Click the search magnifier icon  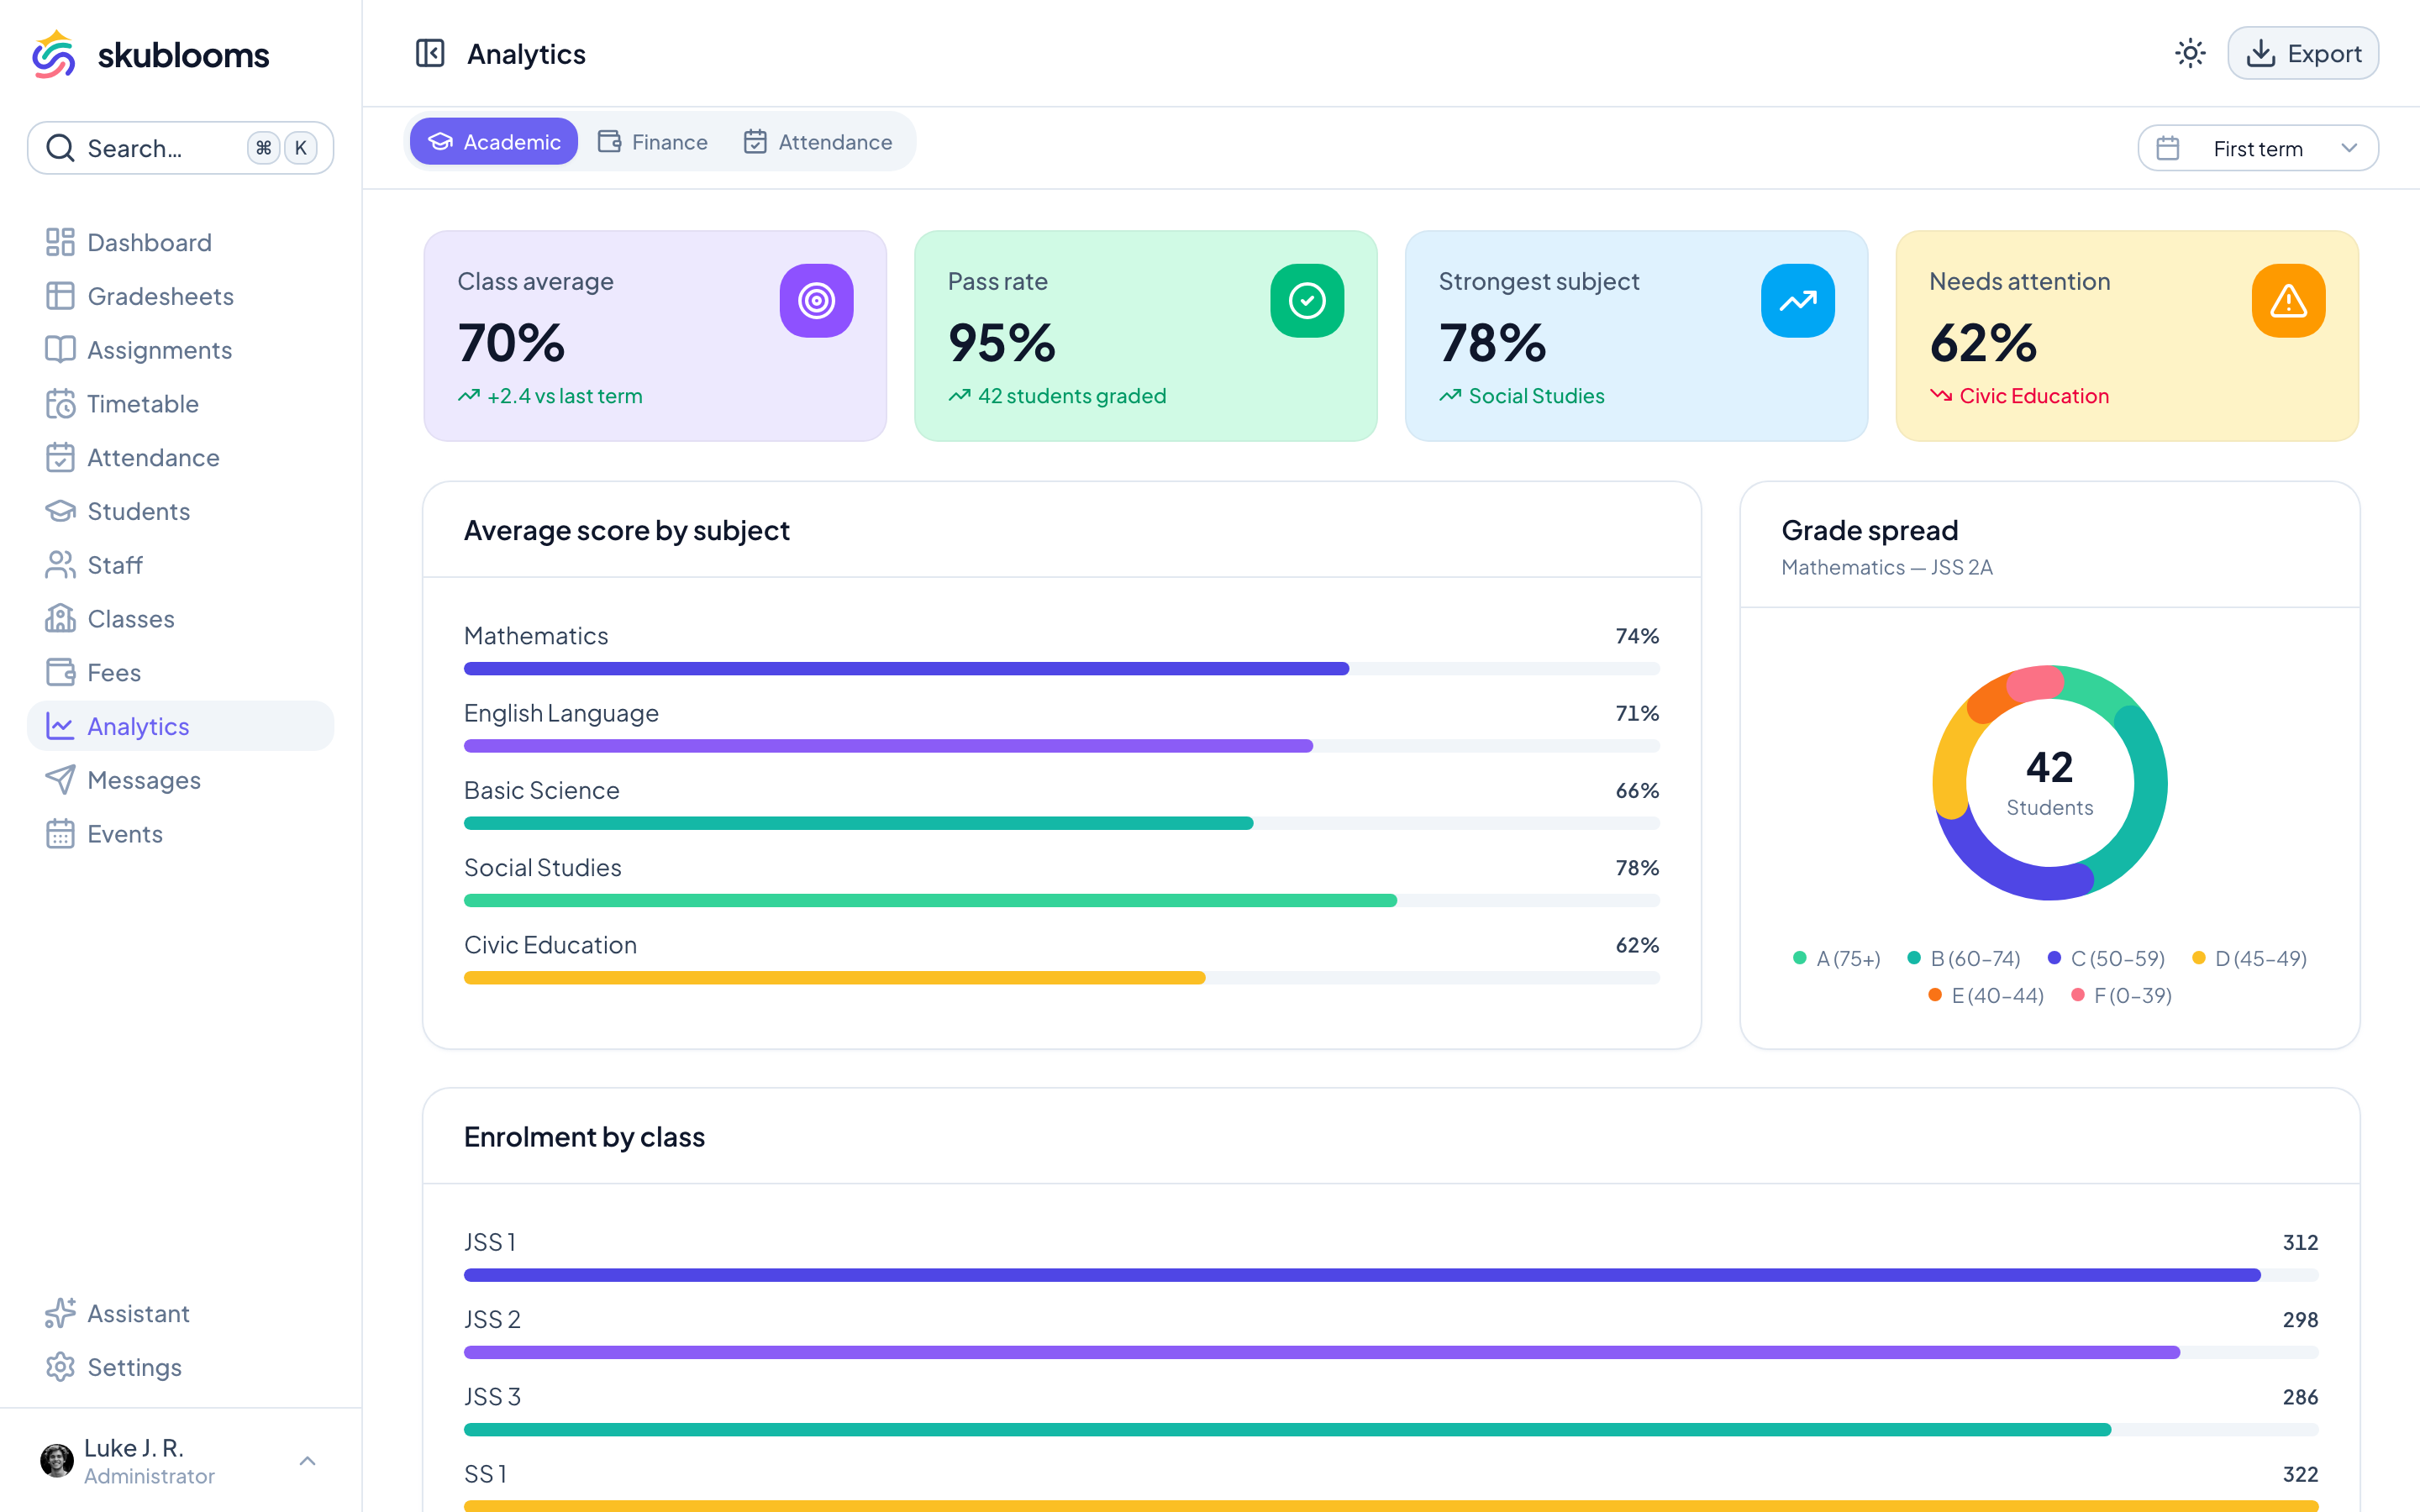tap(60, 148)
